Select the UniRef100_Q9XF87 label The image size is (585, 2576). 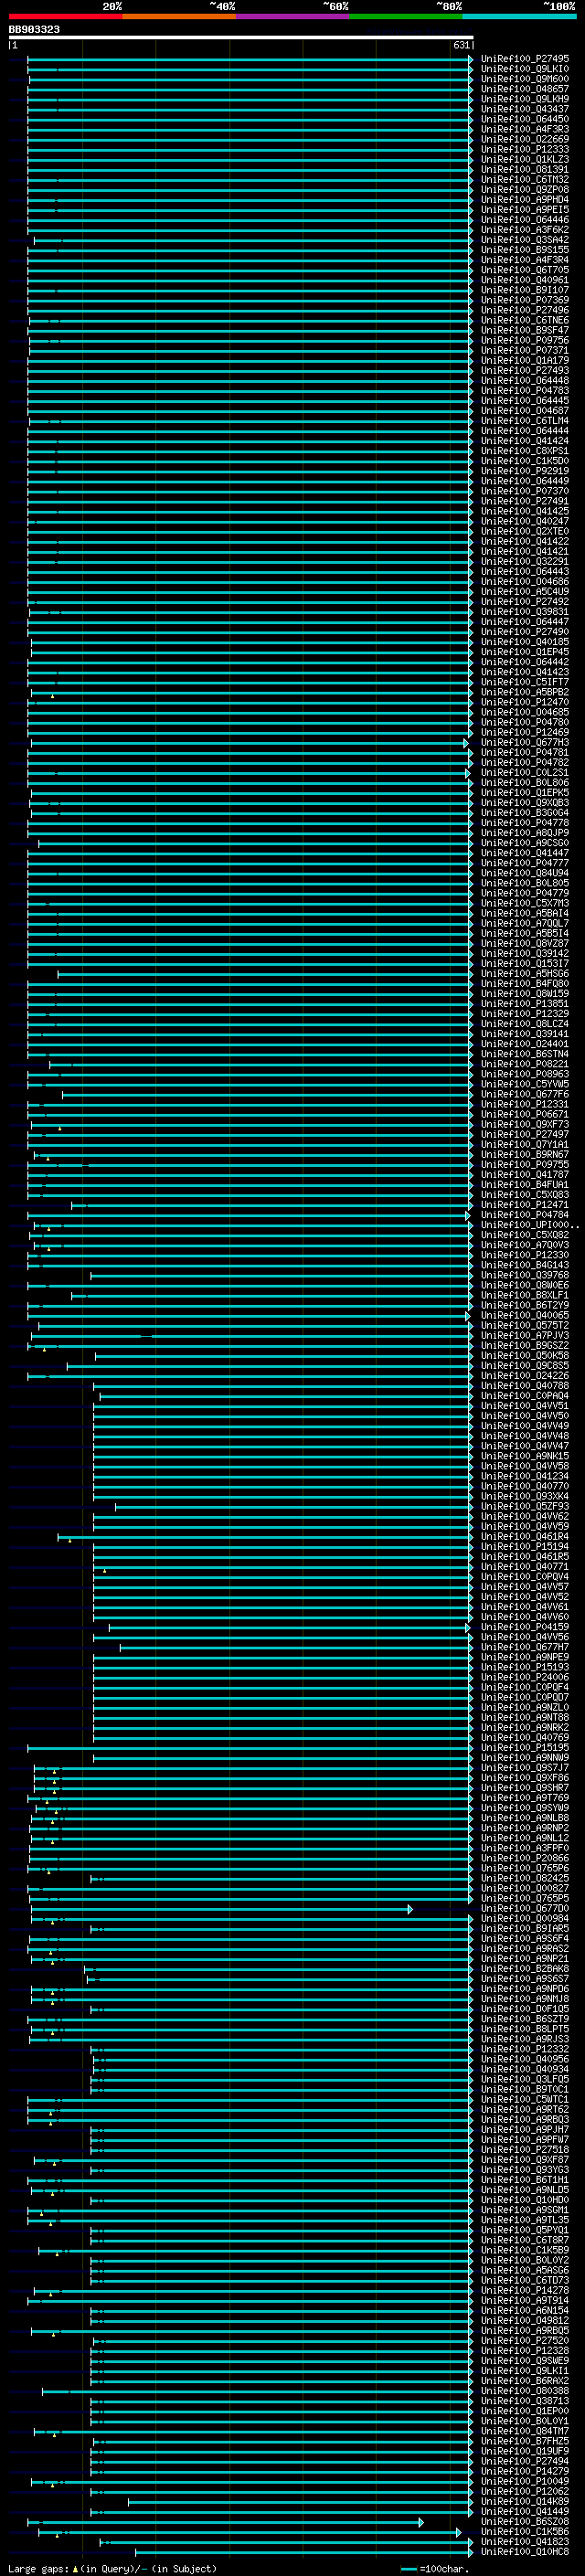(x=525, y=2160)
